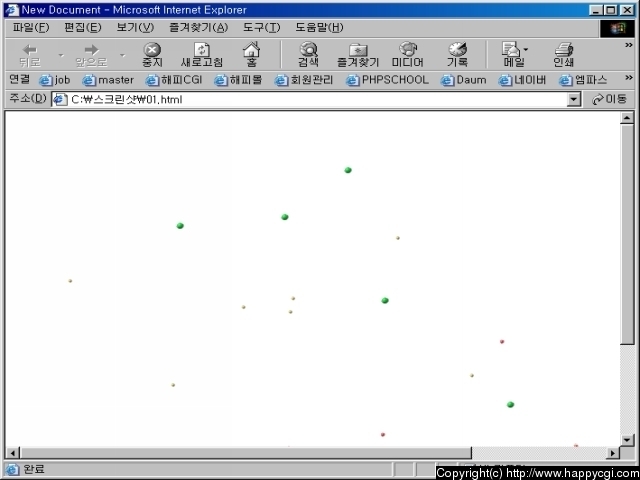Open the Media (미디어) panel
Image resolution: width=640 pixels, height=480 pixels.
(x=407, y=55)
